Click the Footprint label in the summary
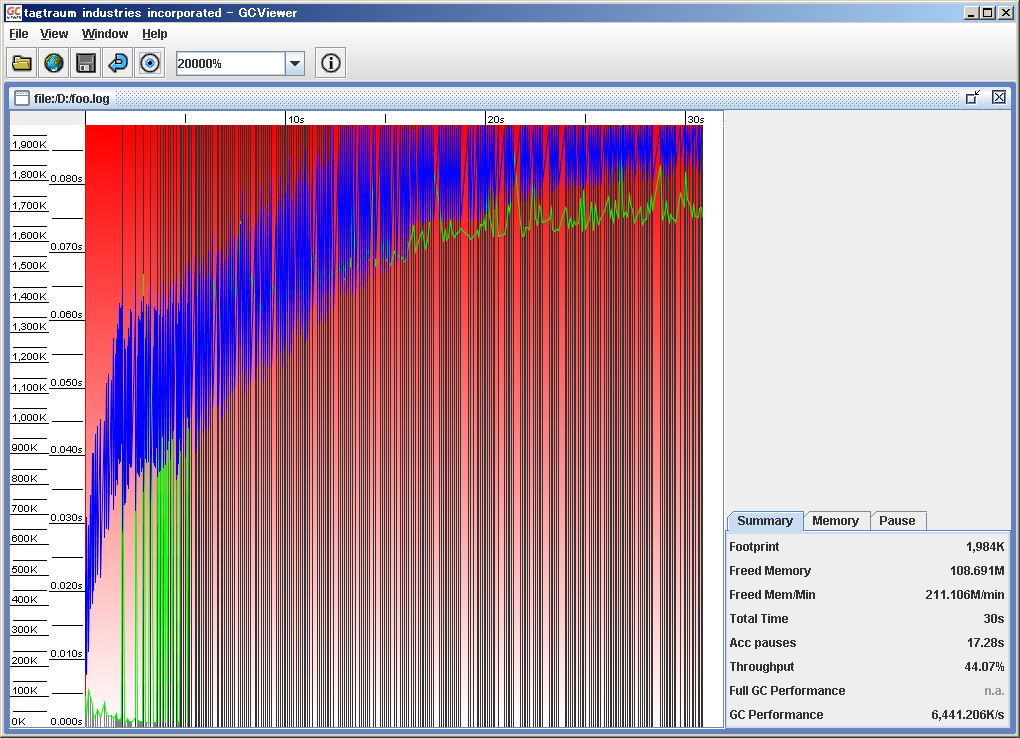 (754, 547)
